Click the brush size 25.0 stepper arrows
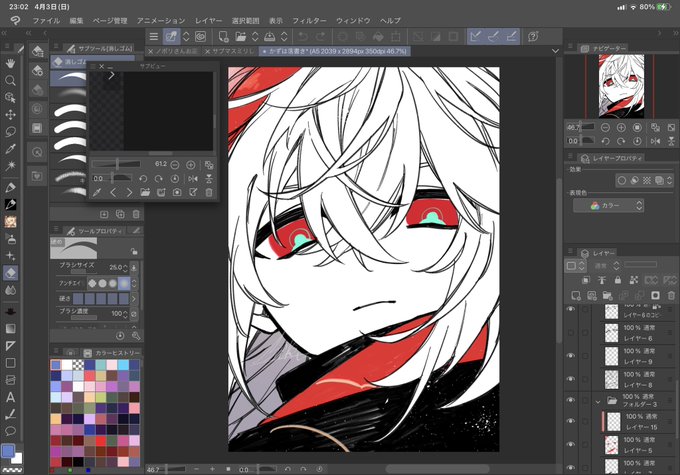Image resolution: width=680 pixels, height=475 pixels. tap(126, 268)
